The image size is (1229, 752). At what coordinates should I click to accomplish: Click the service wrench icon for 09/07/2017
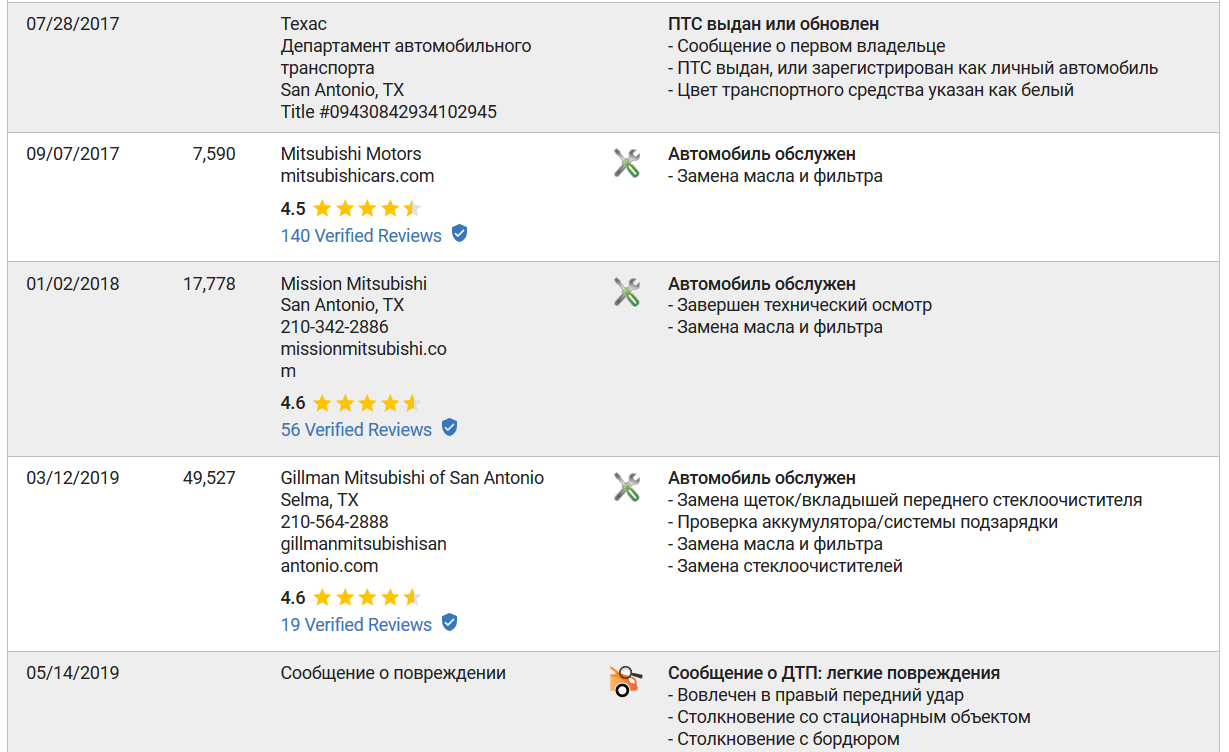pos(627,162)
